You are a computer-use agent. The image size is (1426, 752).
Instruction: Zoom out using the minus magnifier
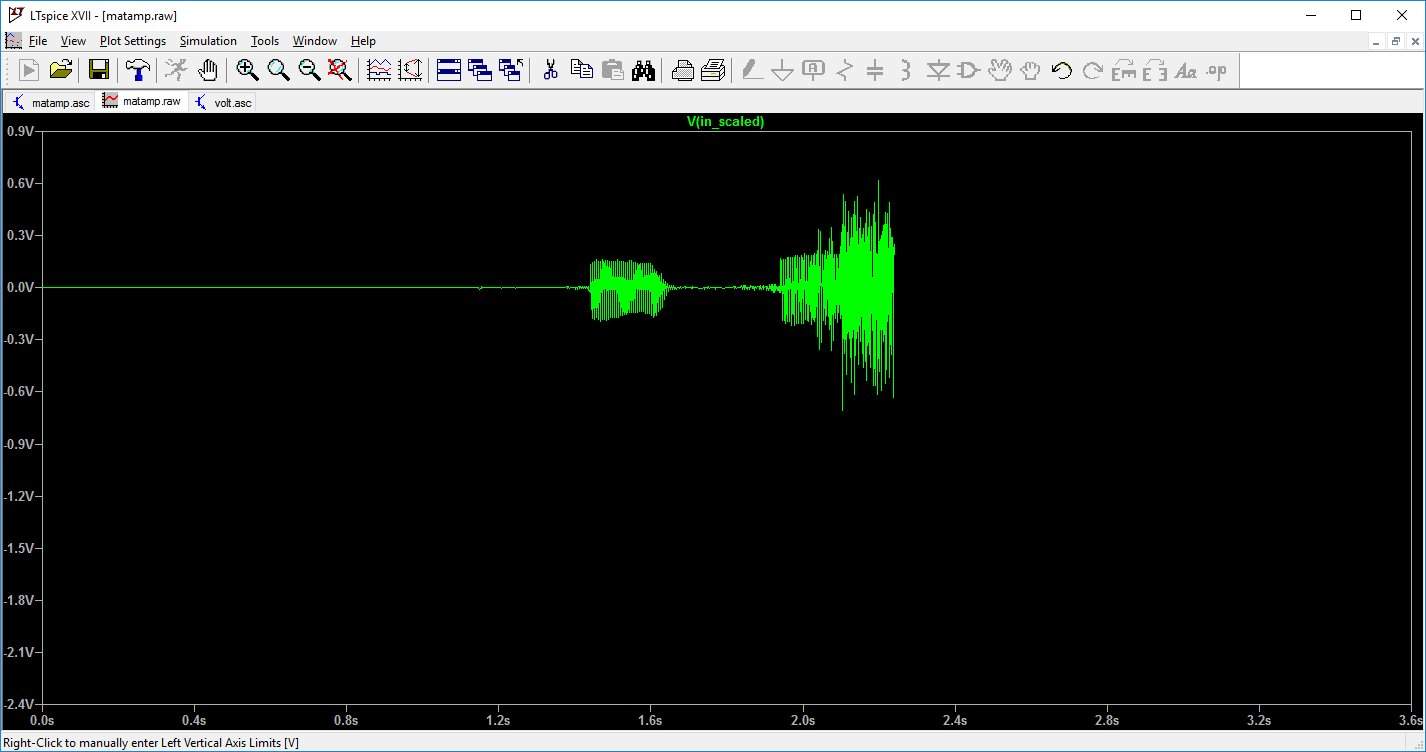coord(309,70)
